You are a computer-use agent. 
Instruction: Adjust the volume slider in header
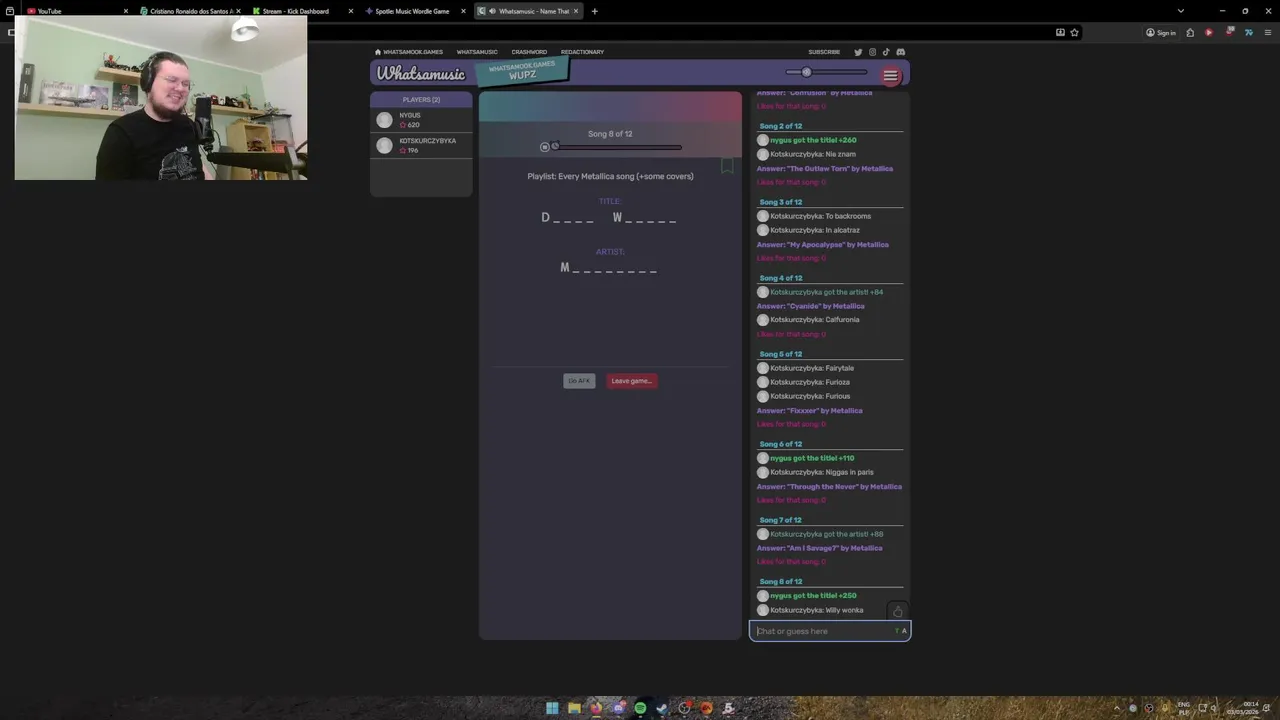pyautogui.click(x=826, y=72)
